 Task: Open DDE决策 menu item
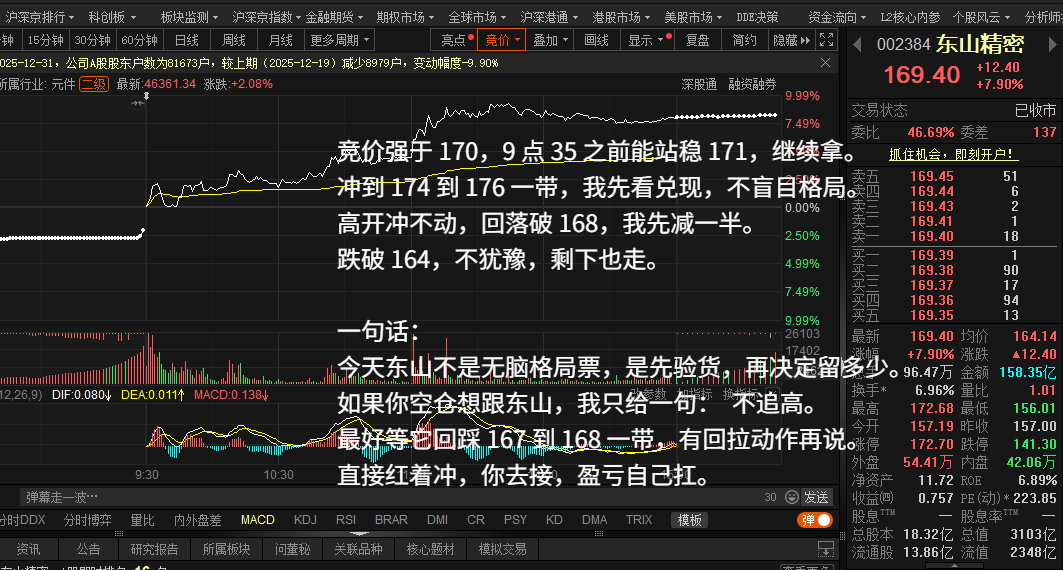pos(757,17)
